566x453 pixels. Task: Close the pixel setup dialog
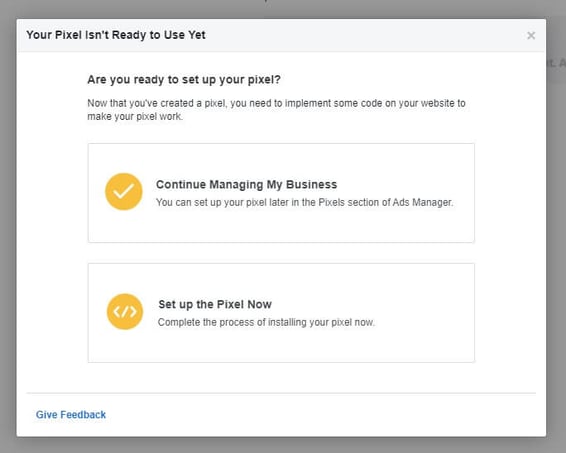(x=531, y=35)
